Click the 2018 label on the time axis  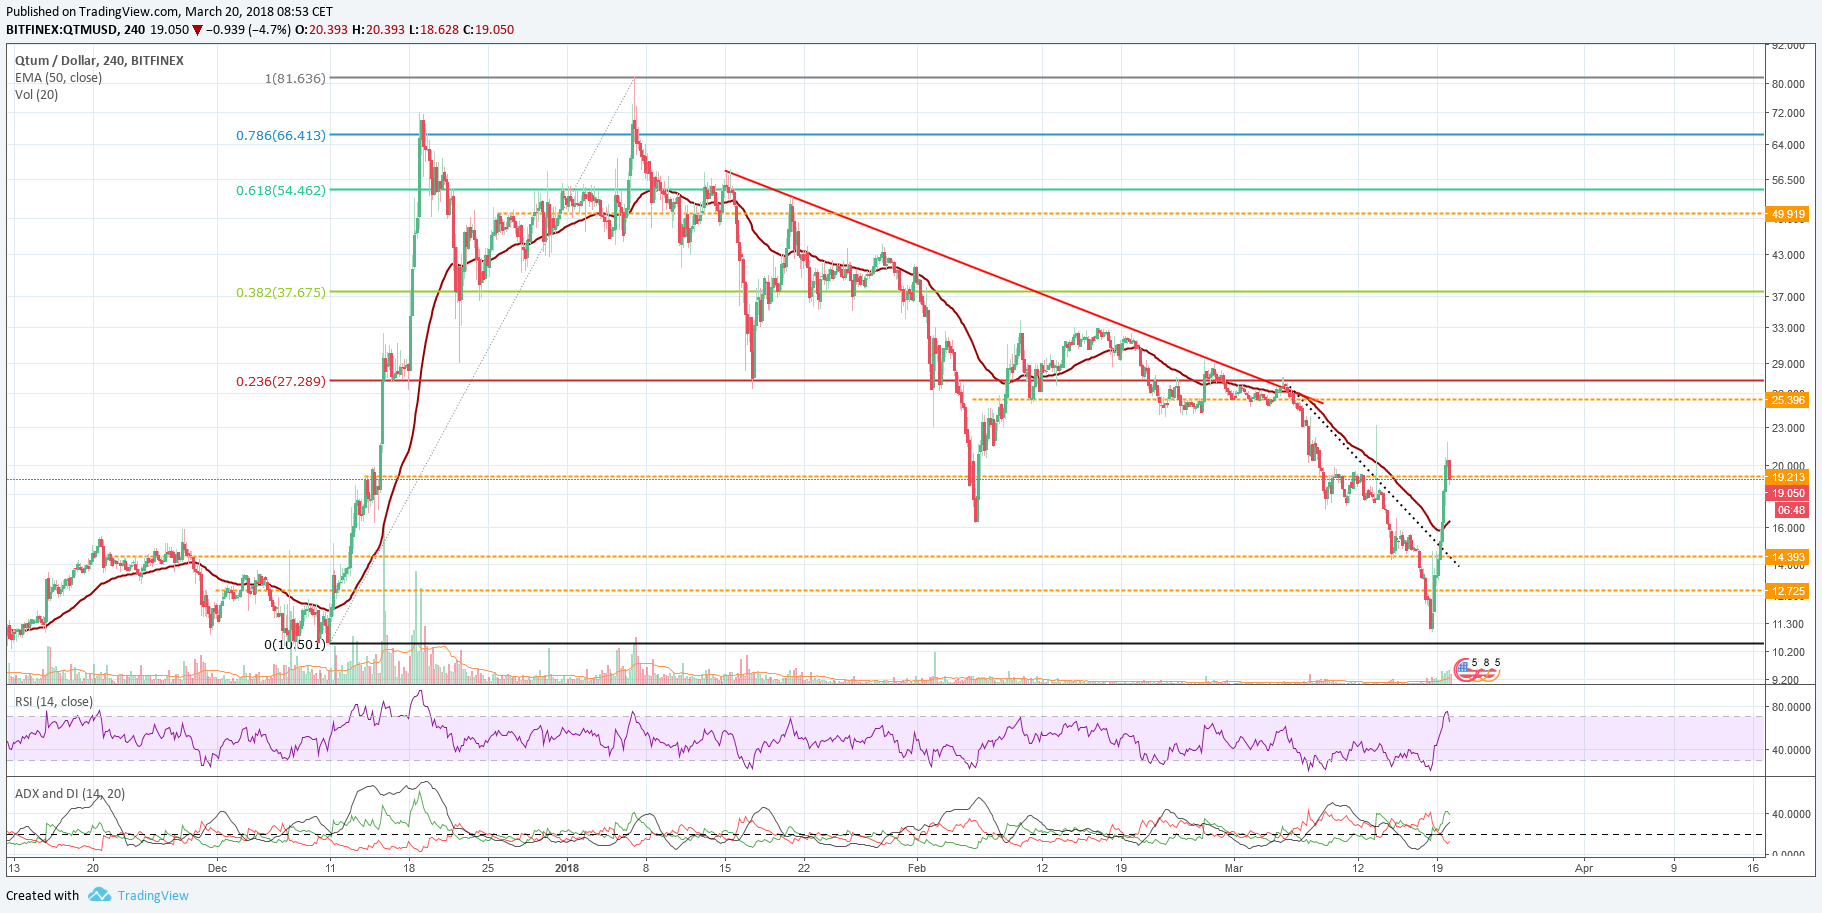567,868
